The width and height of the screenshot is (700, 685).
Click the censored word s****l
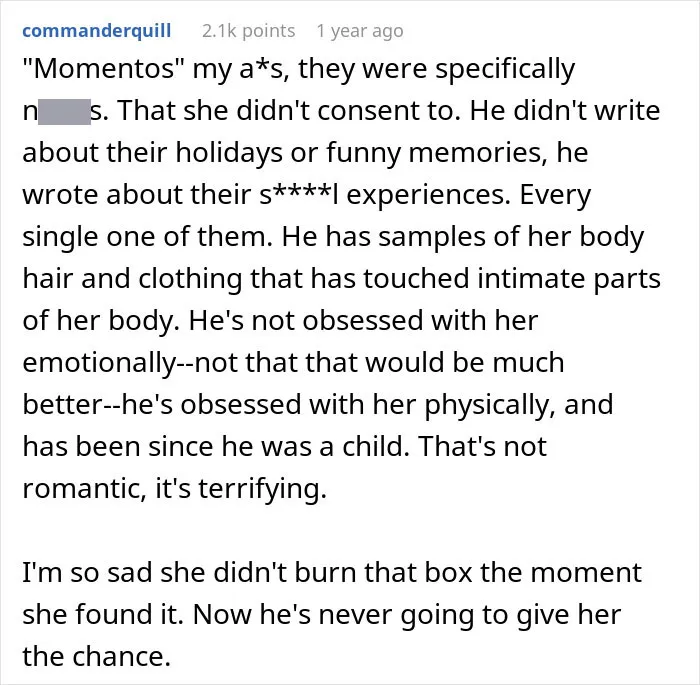[298, 195]
